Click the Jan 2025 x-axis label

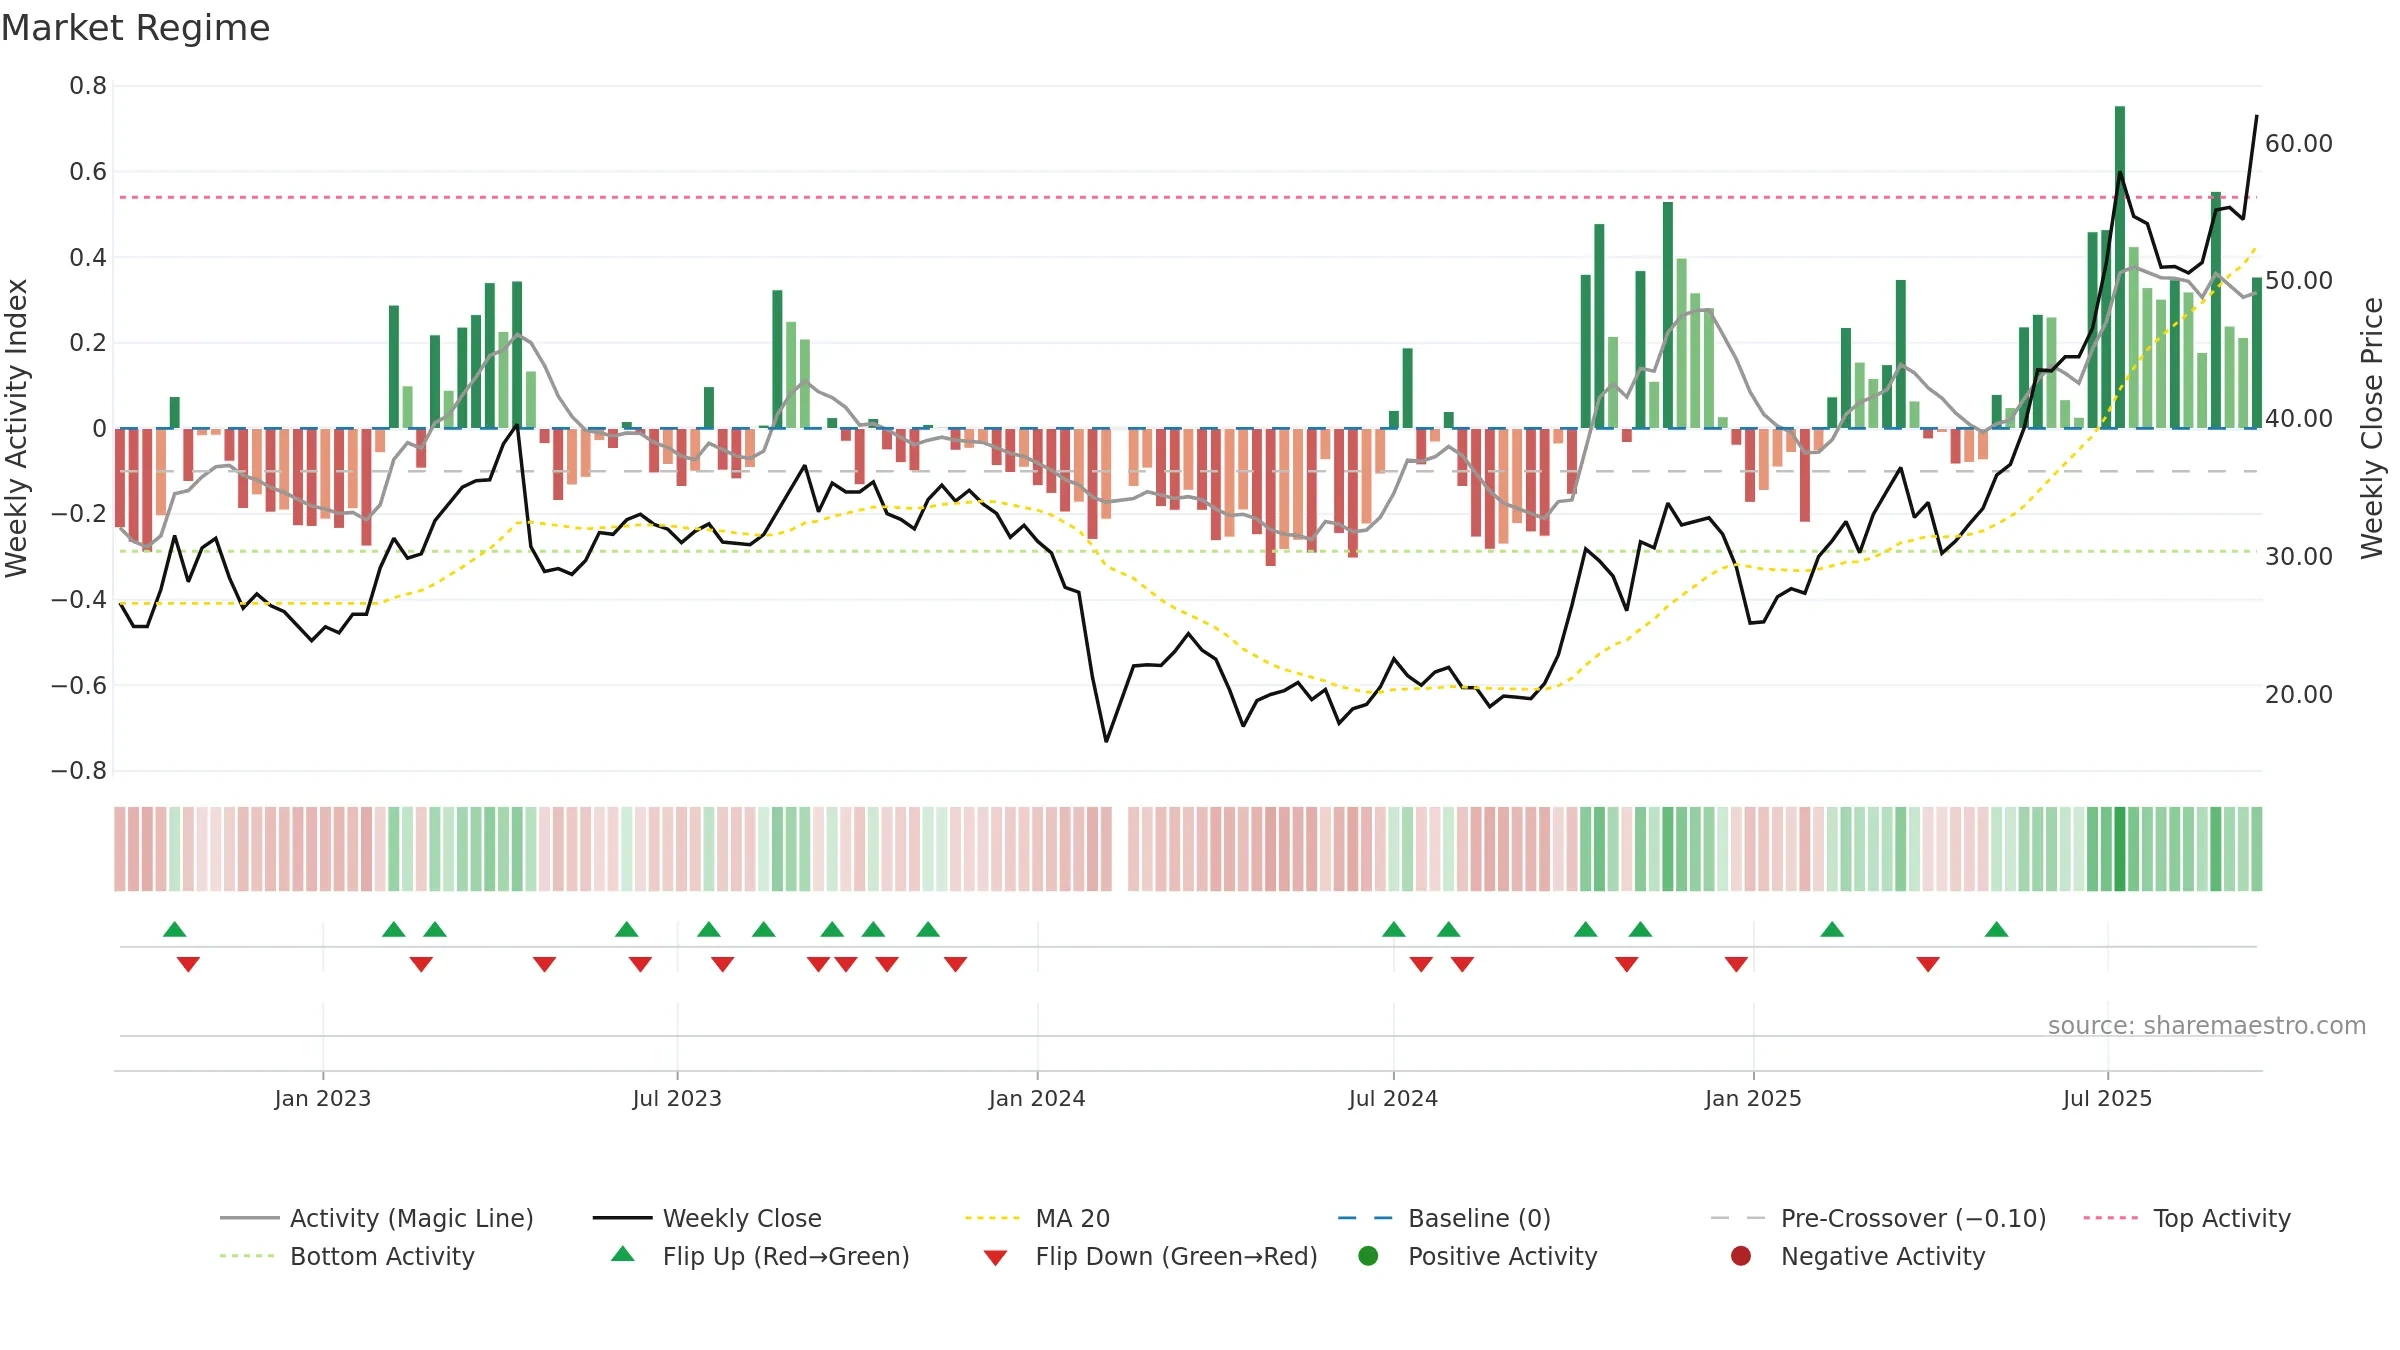click(1753, 1098)
